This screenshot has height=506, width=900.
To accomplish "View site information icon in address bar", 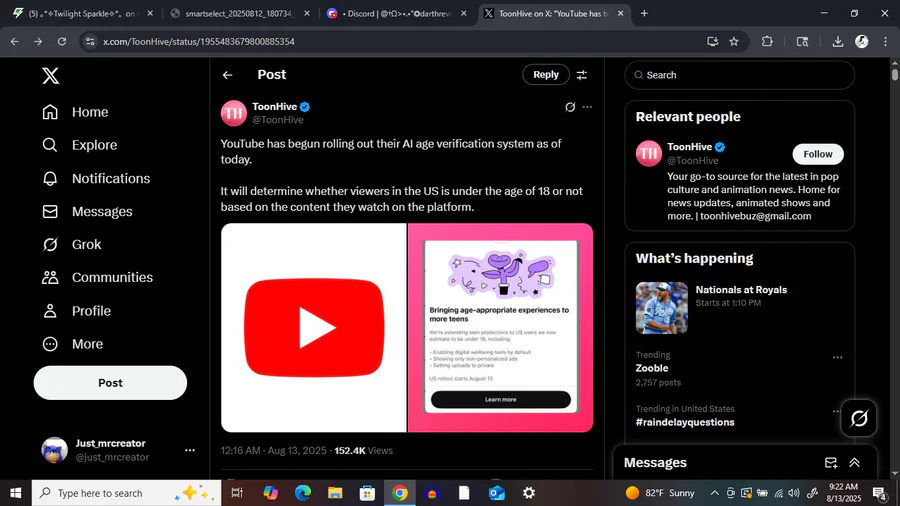I will [90, 41].
